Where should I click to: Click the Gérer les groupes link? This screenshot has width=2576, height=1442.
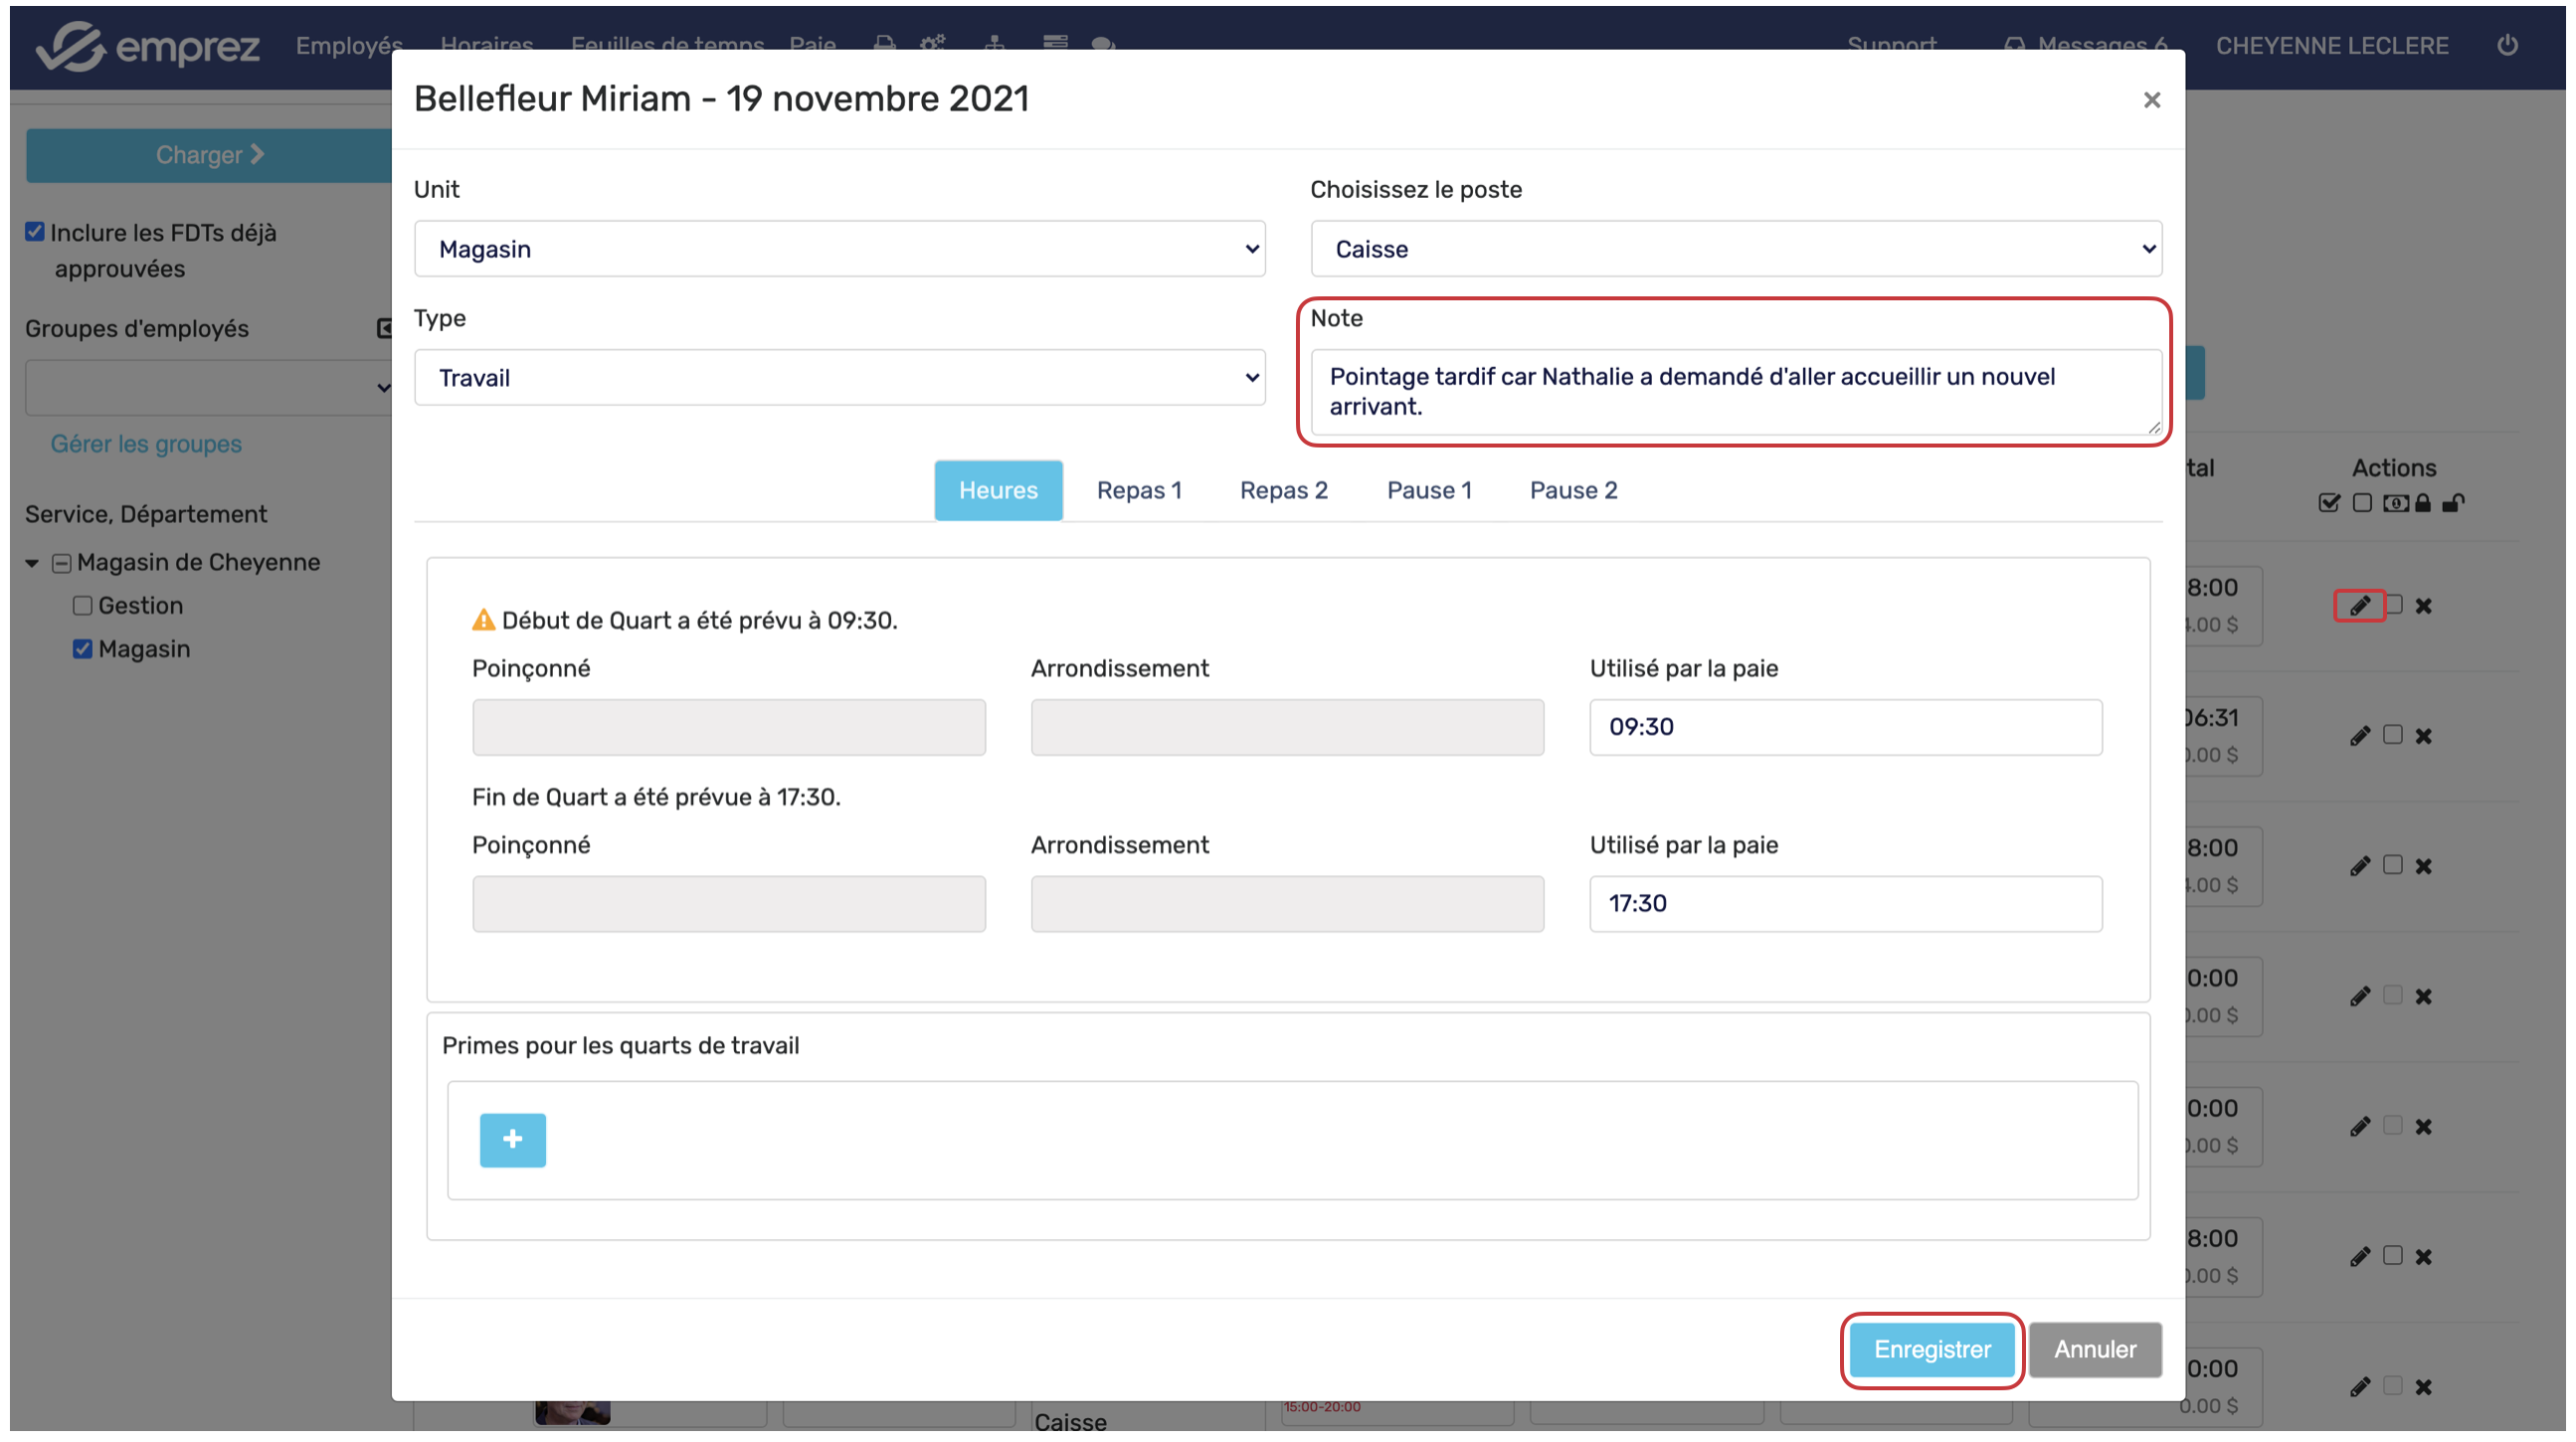point(146,444)
